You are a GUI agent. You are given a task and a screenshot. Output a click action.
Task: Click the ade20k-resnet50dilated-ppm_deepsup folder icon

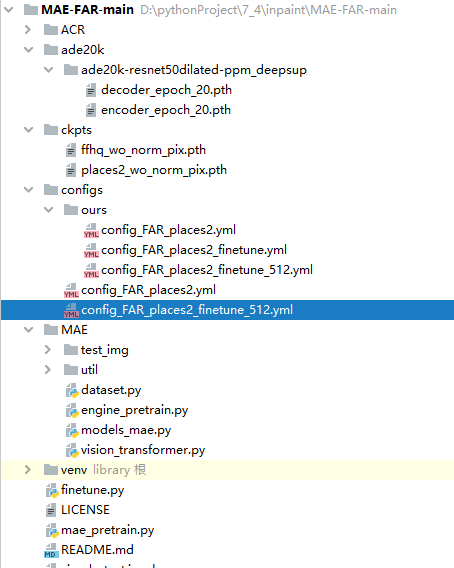71,69
